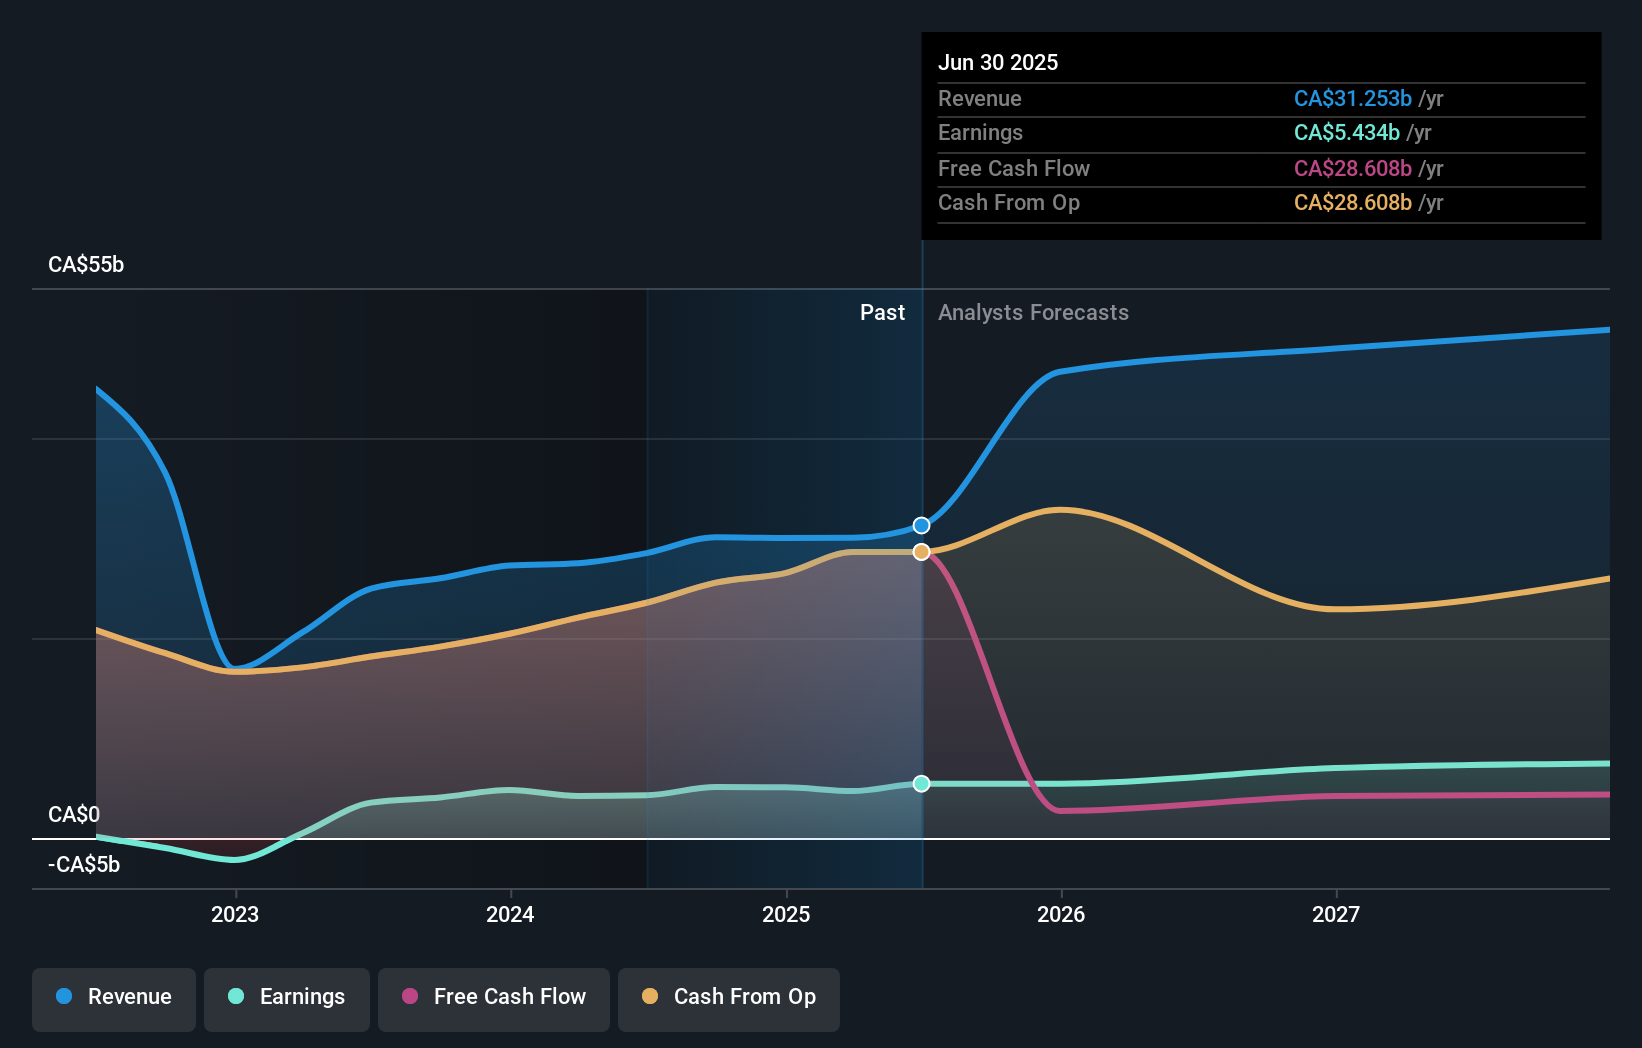Click the 2025 x-axis label
The image size is (1642, 1048).
[x=786, y=914]
